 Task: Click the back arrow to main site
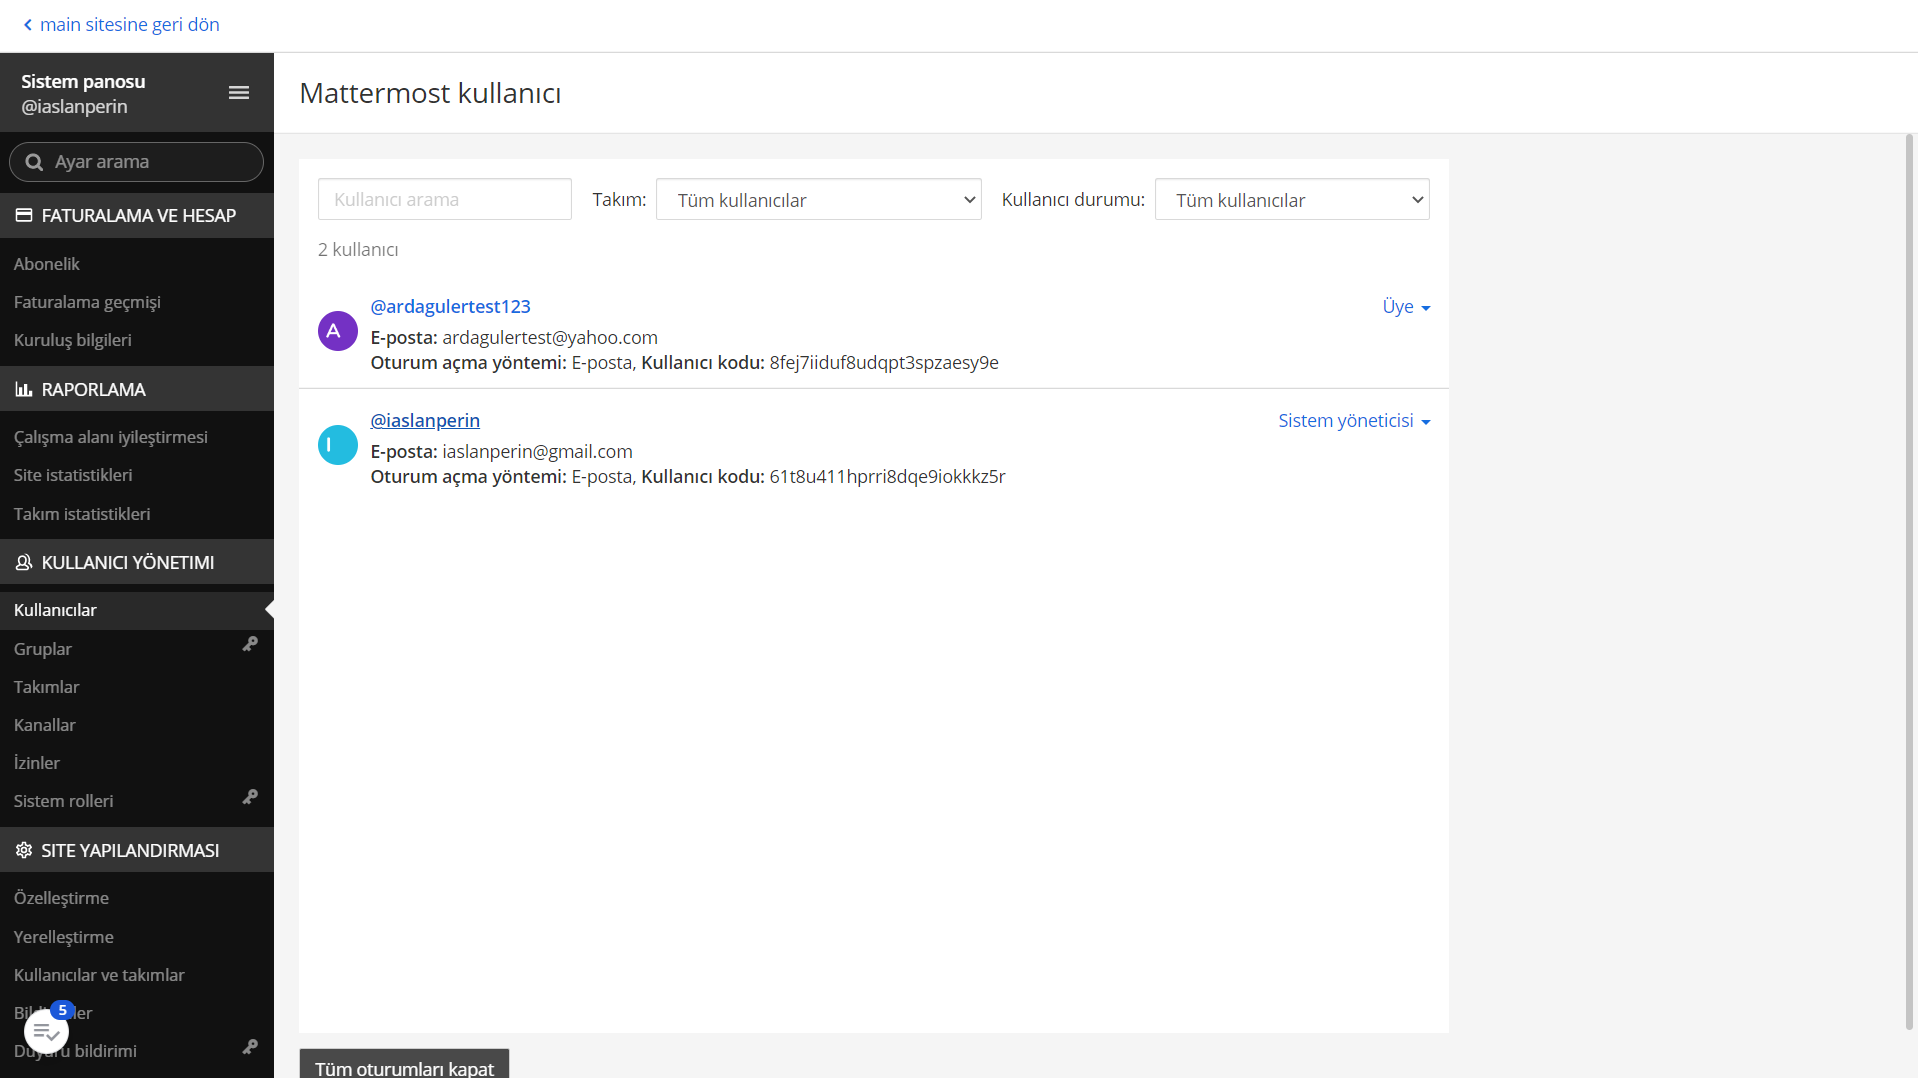pyautogui.click(x=28, y=25)
